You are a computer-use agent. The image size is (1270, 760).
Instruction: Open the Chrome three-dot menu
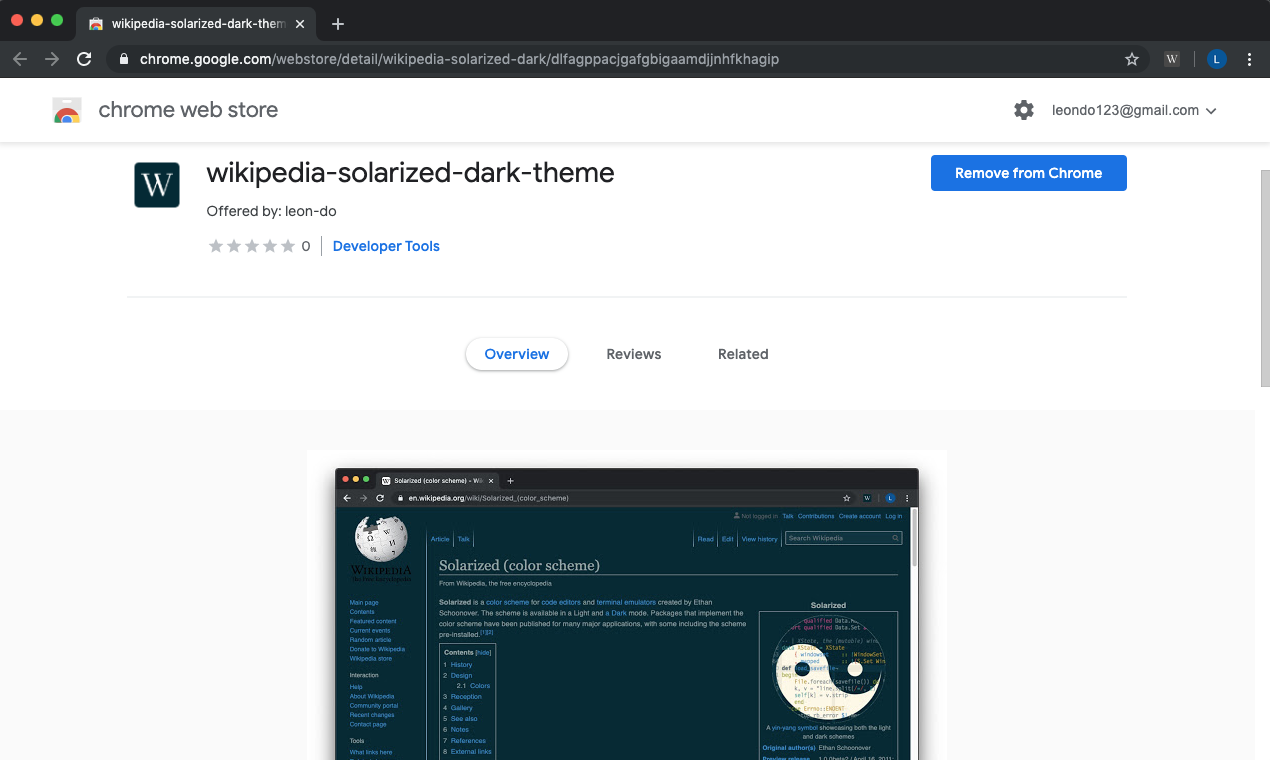click(x=1249, y=59)
